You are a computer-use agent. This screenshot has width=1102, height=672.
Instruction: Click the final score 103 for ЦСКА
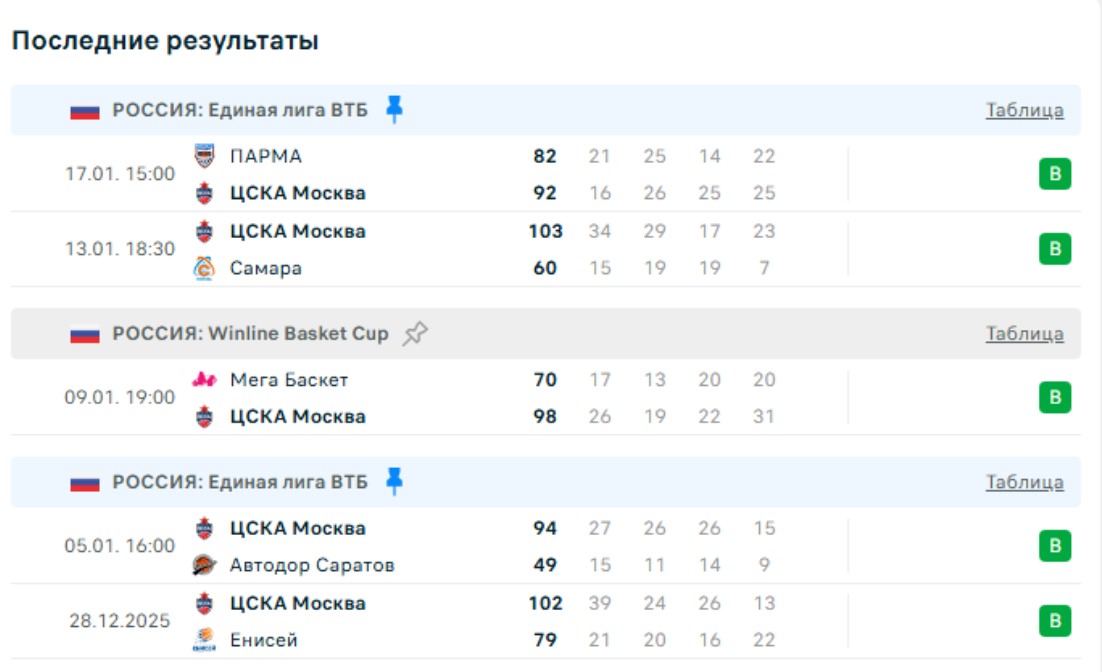pos(545,231)
